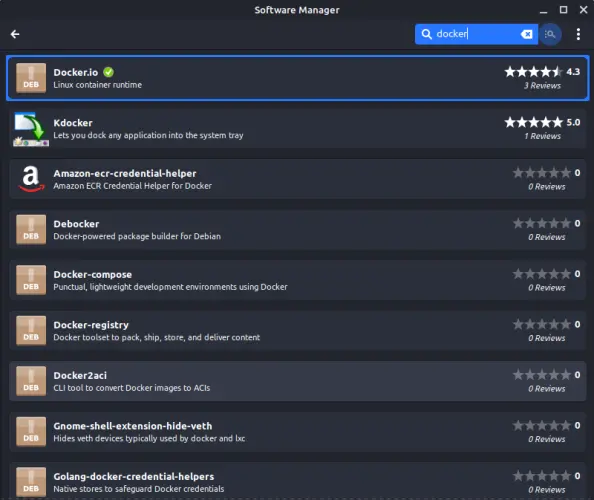Click the Kdocker application icon
This screenshot has width=594, height=500.
point(31,129)
